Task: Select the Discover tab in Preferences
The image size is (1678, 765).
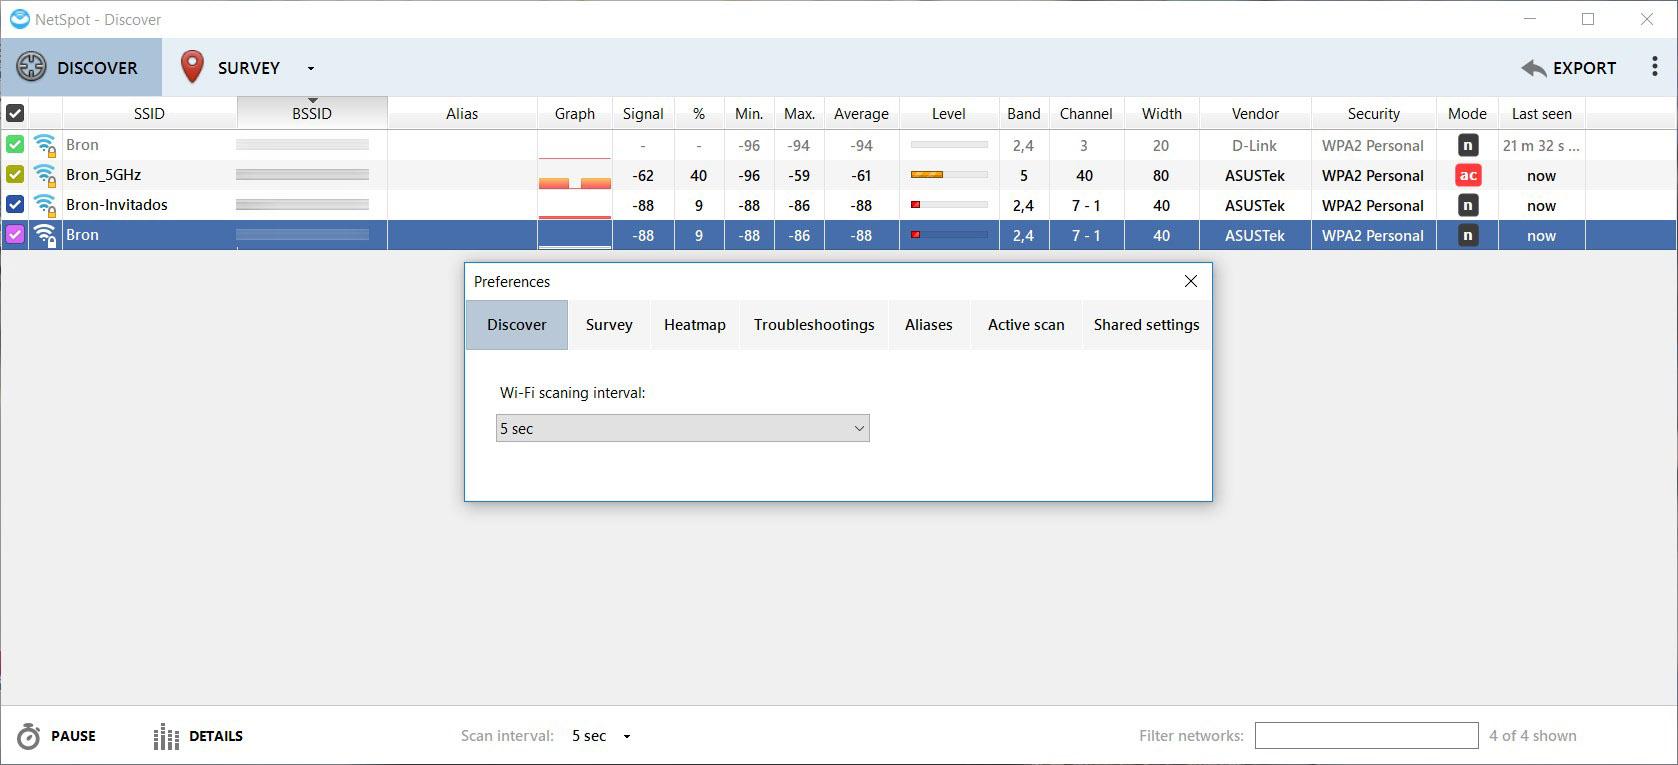Action: (x=517, y=325)
